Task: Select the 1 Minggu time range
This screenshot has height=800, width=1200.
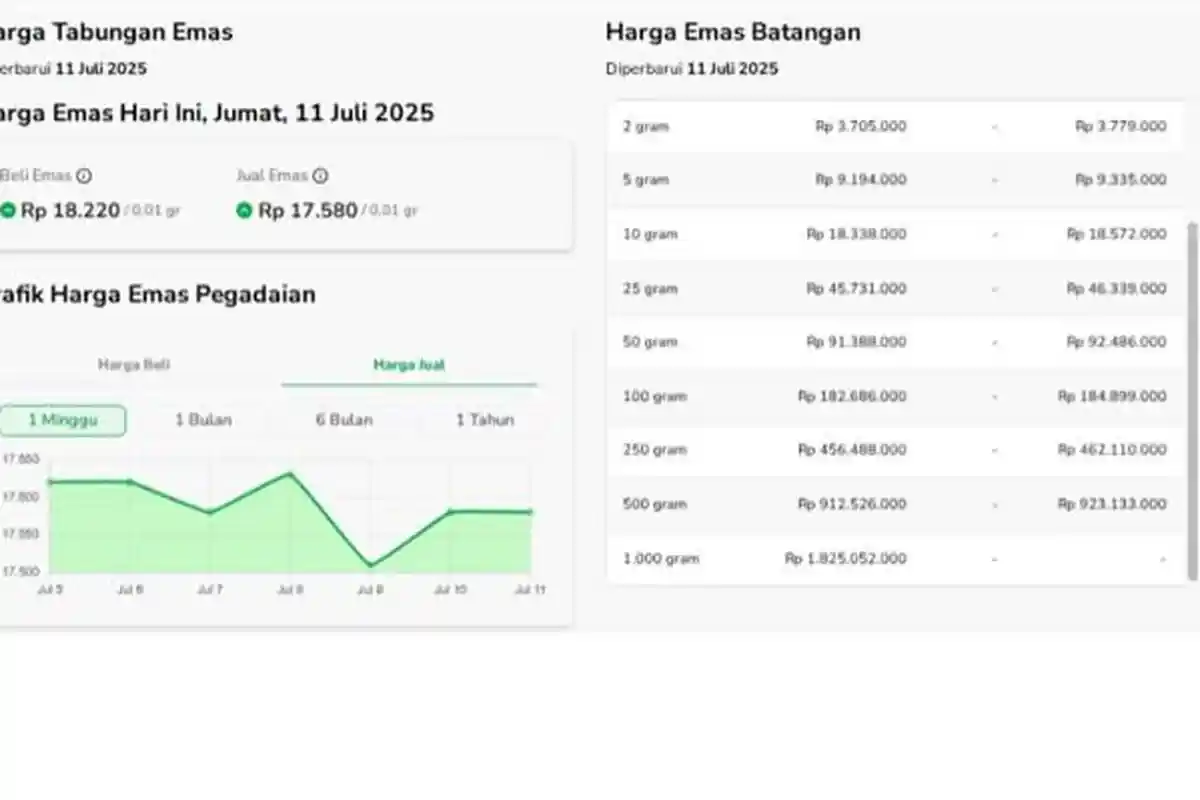Action: tap(64, 420)
